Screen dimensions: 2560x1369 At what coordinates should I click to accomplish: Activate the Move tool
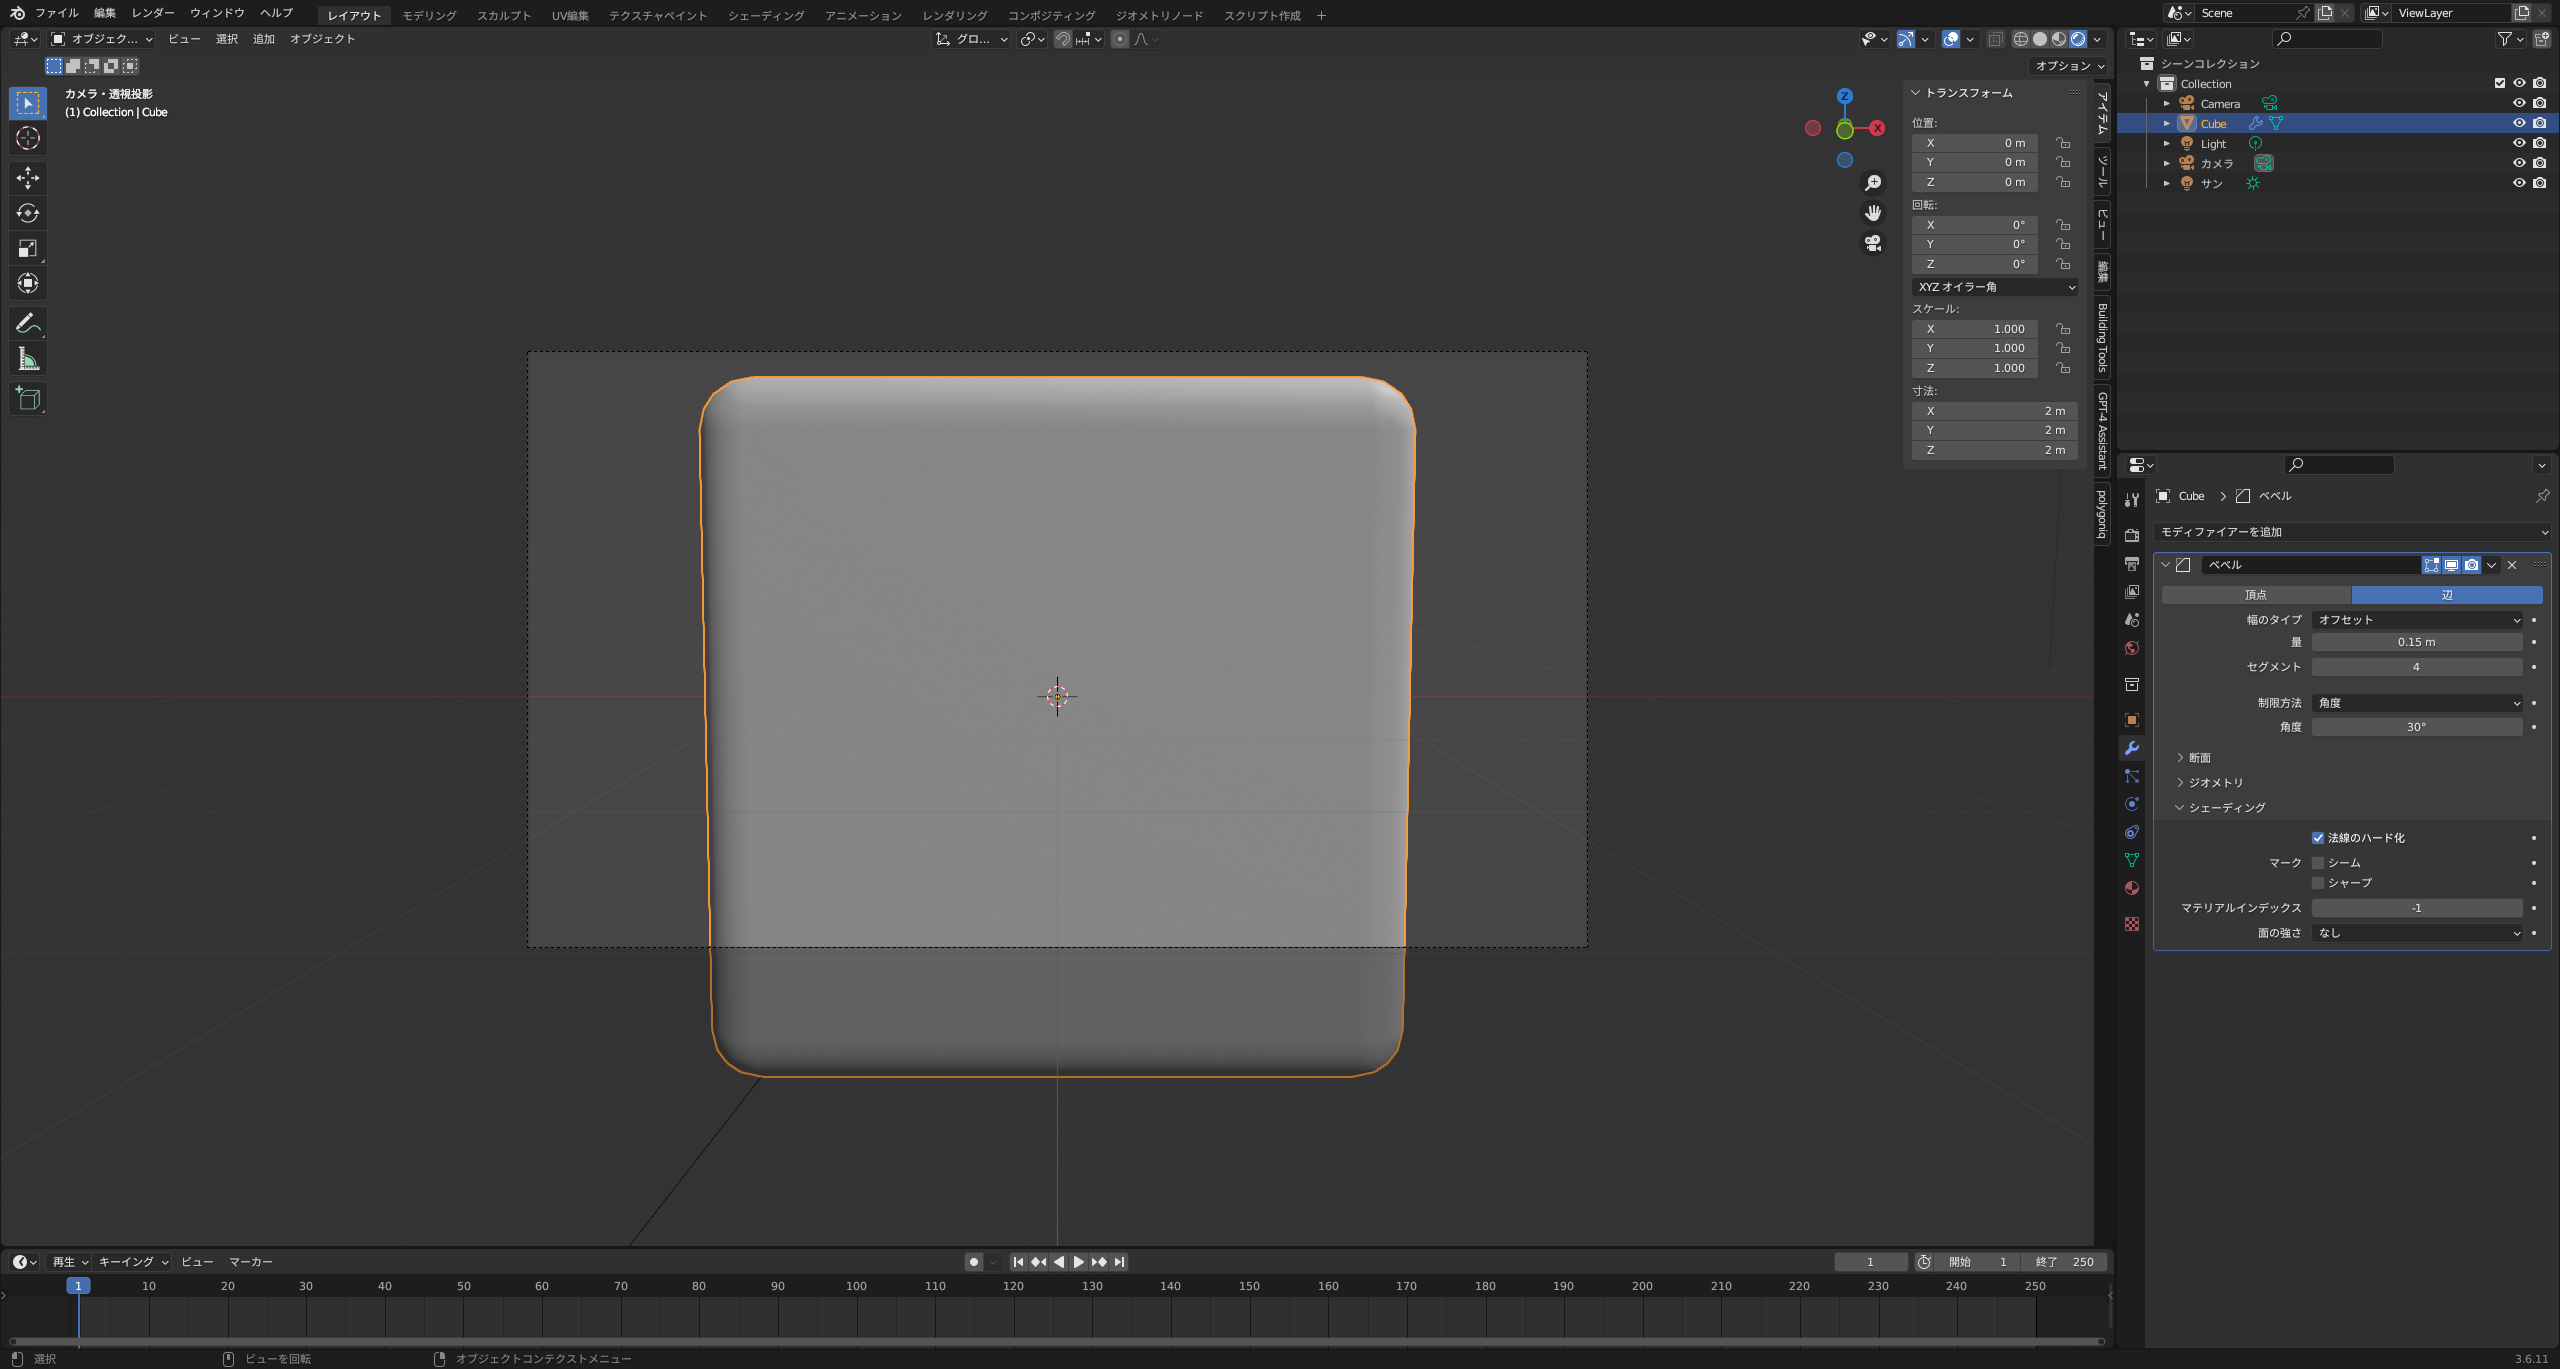(x=28, y=178)
